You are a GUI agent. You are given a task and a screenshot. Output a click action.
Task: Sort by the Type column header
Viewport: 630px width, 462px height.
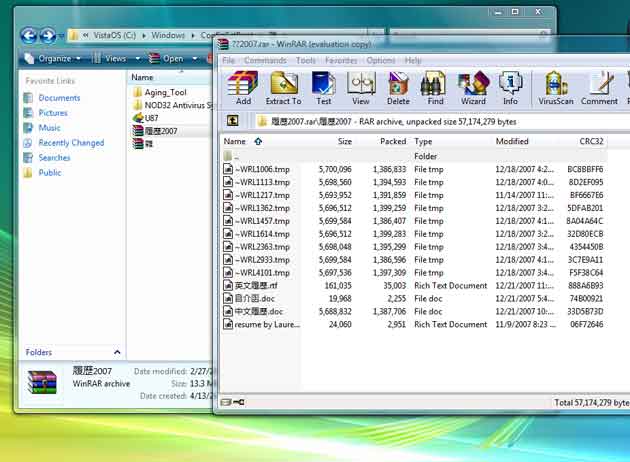(x=423, y=141)
